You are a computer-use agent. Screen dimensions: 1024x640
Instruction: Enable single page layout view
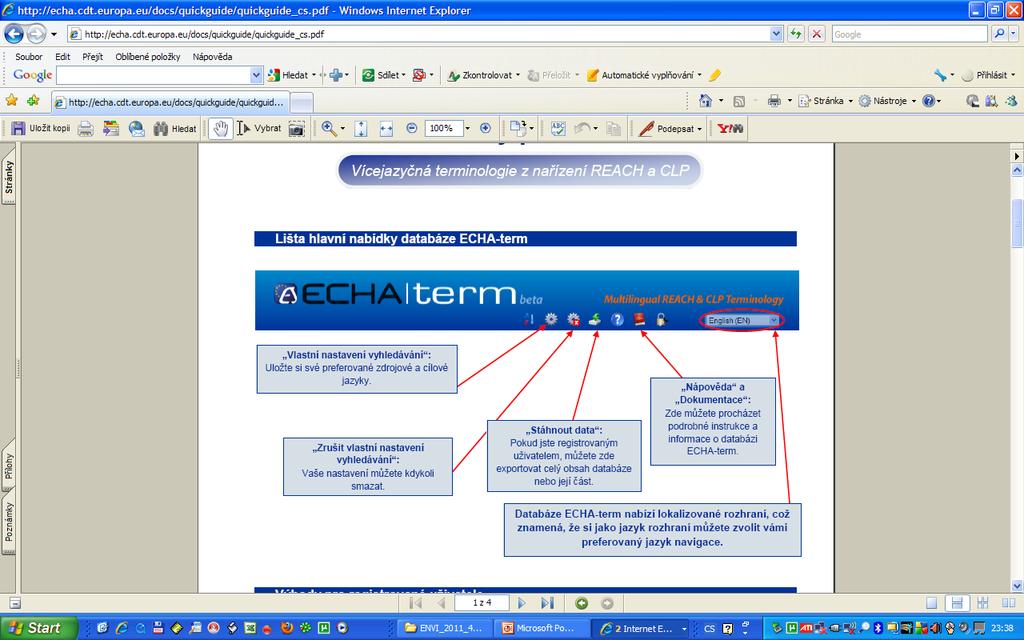tap(931, 603)
